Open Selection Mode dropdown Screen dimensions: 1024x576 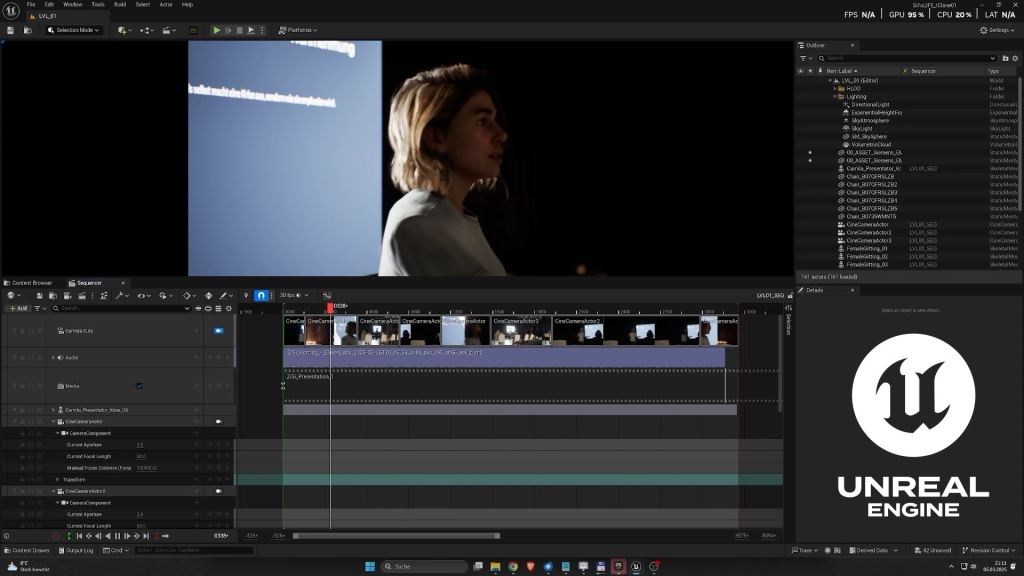tap(73, 30)
